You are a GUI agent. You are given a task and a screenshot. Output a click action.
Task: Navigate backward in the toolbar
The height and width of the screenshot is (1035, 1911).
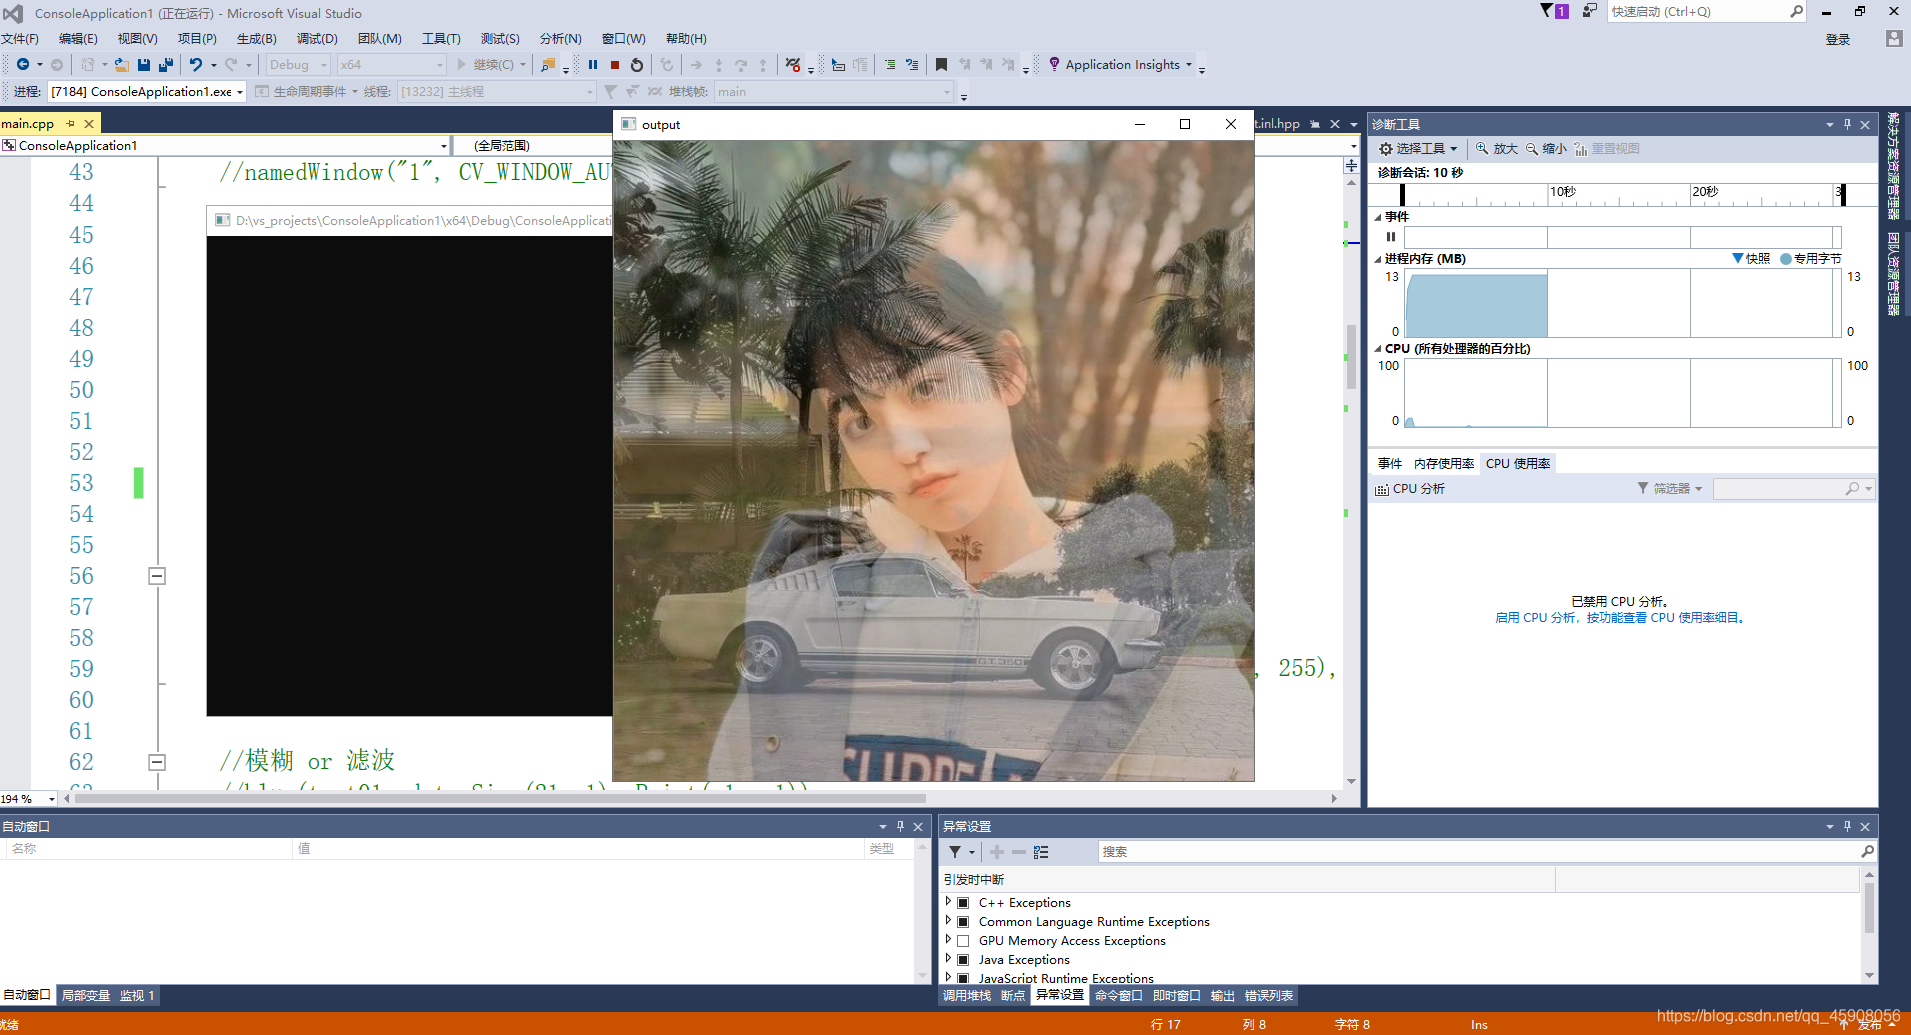coord(22,65)
